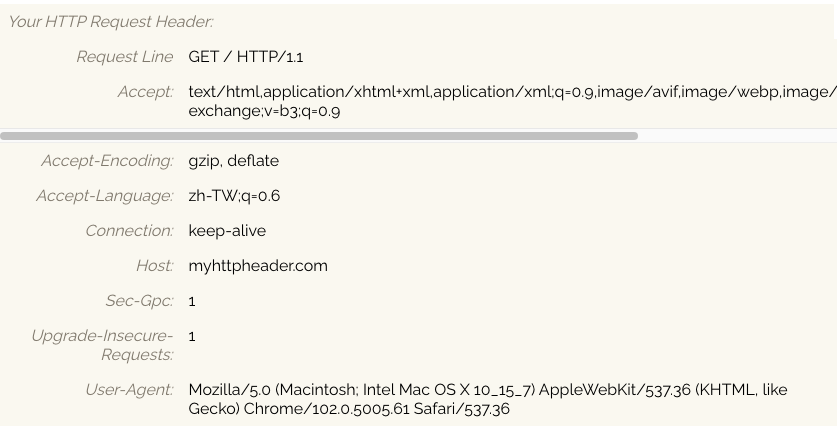The height and width of the screenshot is (432, 837).
Task: Click the 'Accept-Encoding:' label
Action: pyautogui.click(x=107, y=161)
